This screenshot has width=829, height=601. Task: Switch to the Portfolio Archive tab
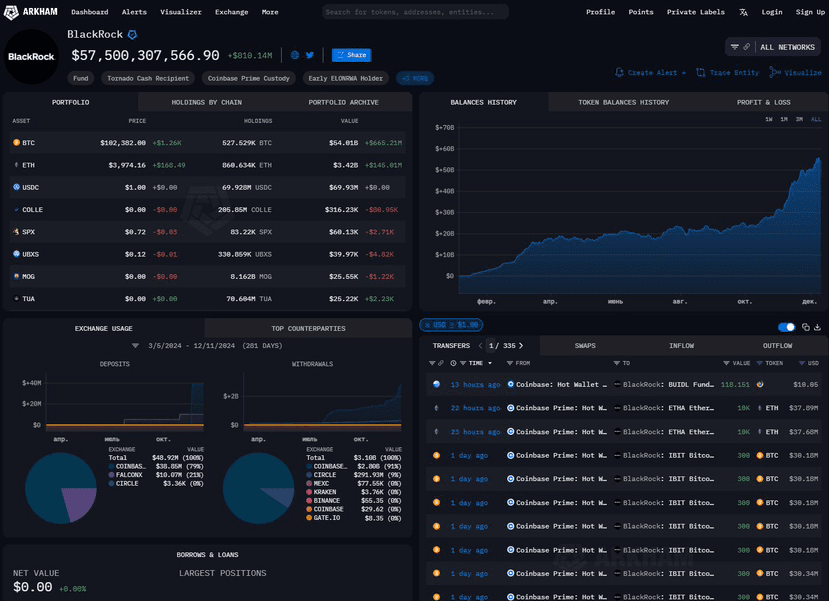click(x=344, y=102)
